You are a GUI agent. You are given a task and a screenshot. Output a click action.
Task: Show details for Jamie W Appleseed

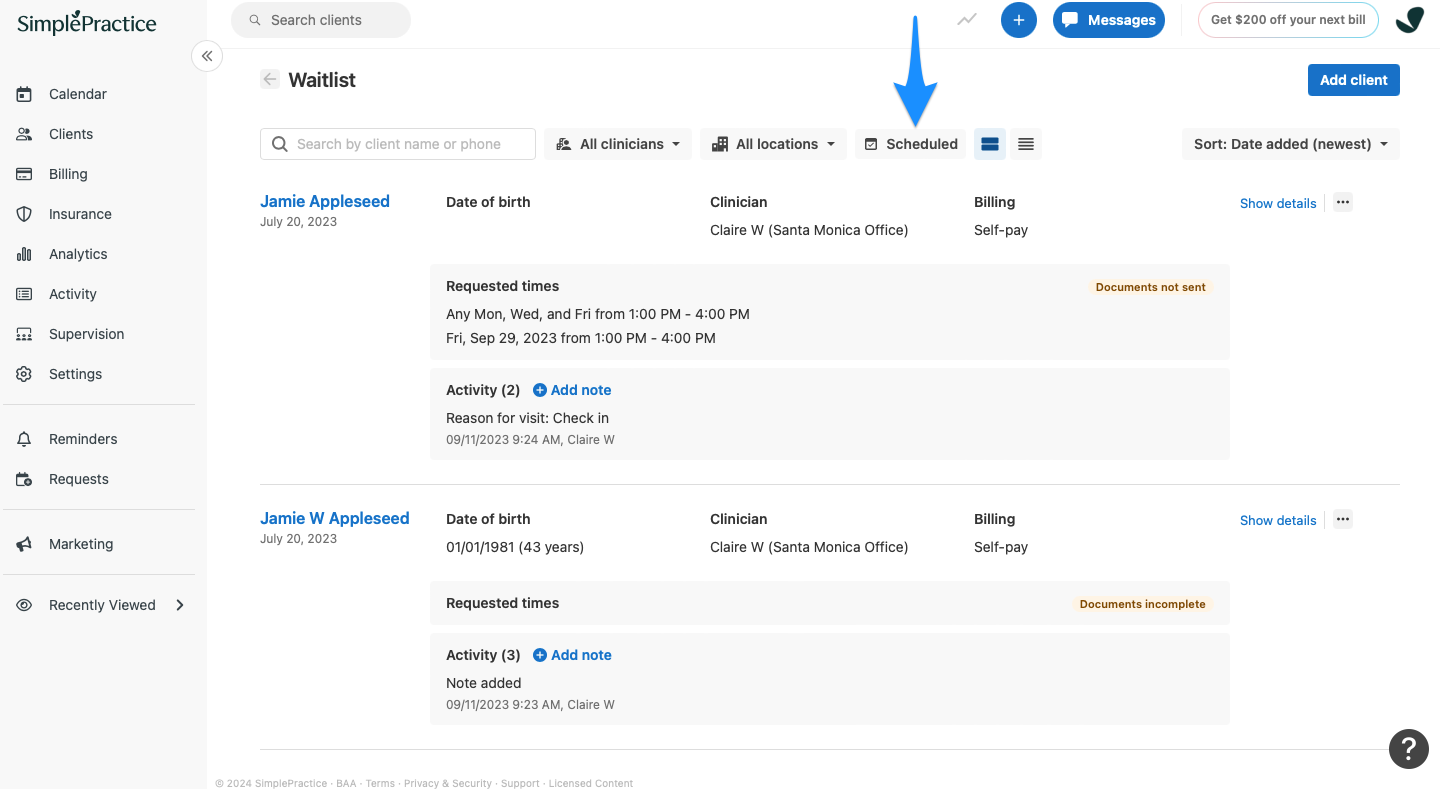tap(1278, 520)
